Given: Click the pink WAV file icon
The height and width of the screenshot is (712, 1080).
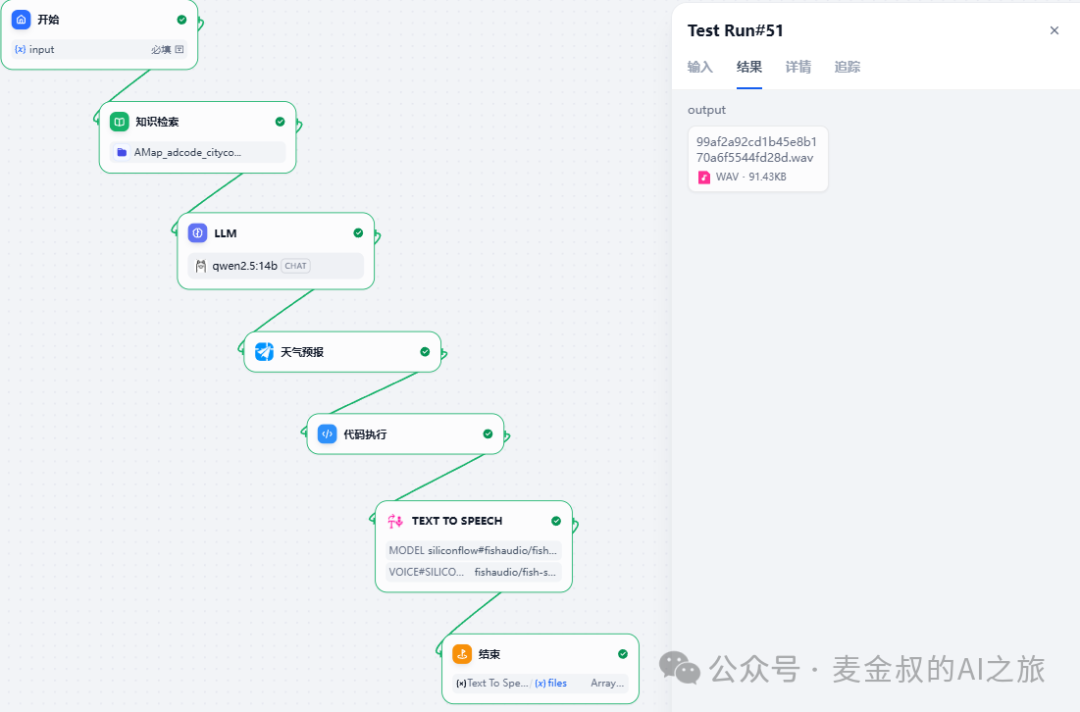Looking at the screenshot, I should (704, 177).
